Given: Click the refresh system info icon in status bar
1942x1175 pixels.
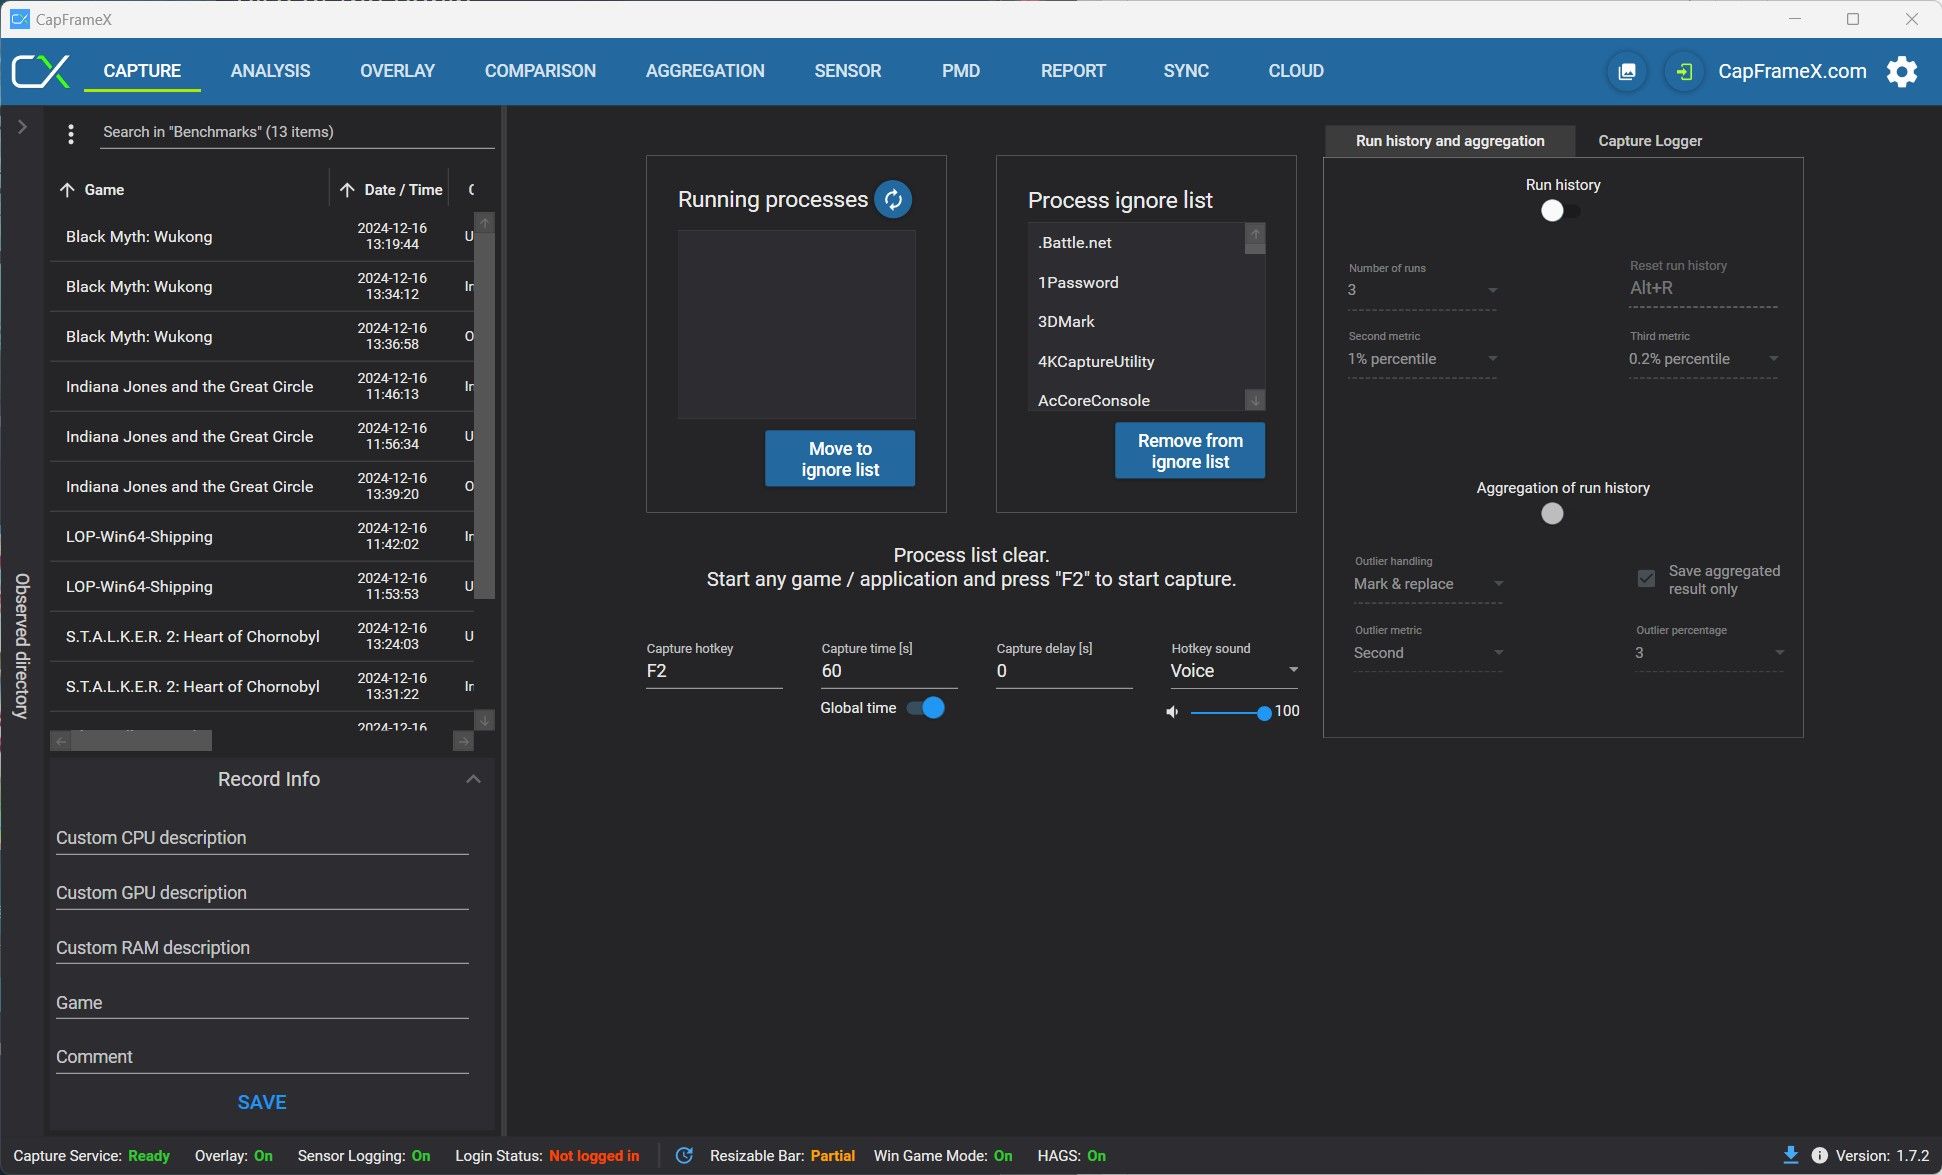Looking at the screenshot, I should coord(684,1155).
